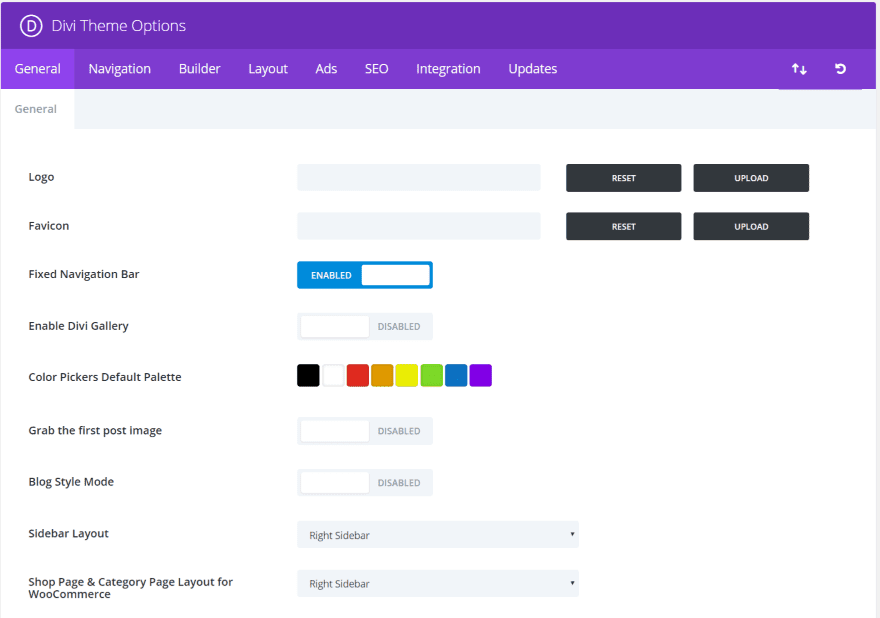
Task: Go to the SEO tab
Action: tap(376, 69)
